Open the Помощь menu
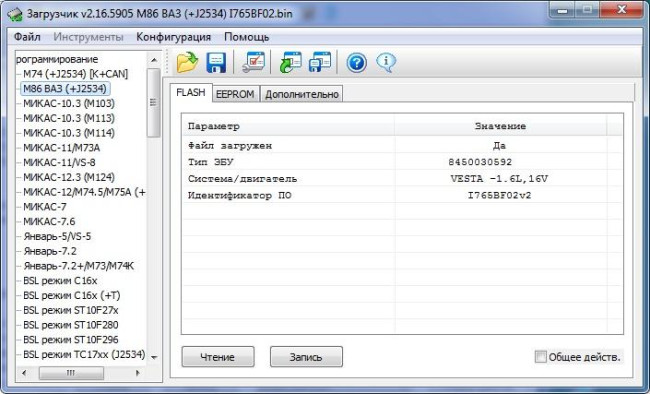Viewport: 650px width, 394px height. (x=247, y=37)
